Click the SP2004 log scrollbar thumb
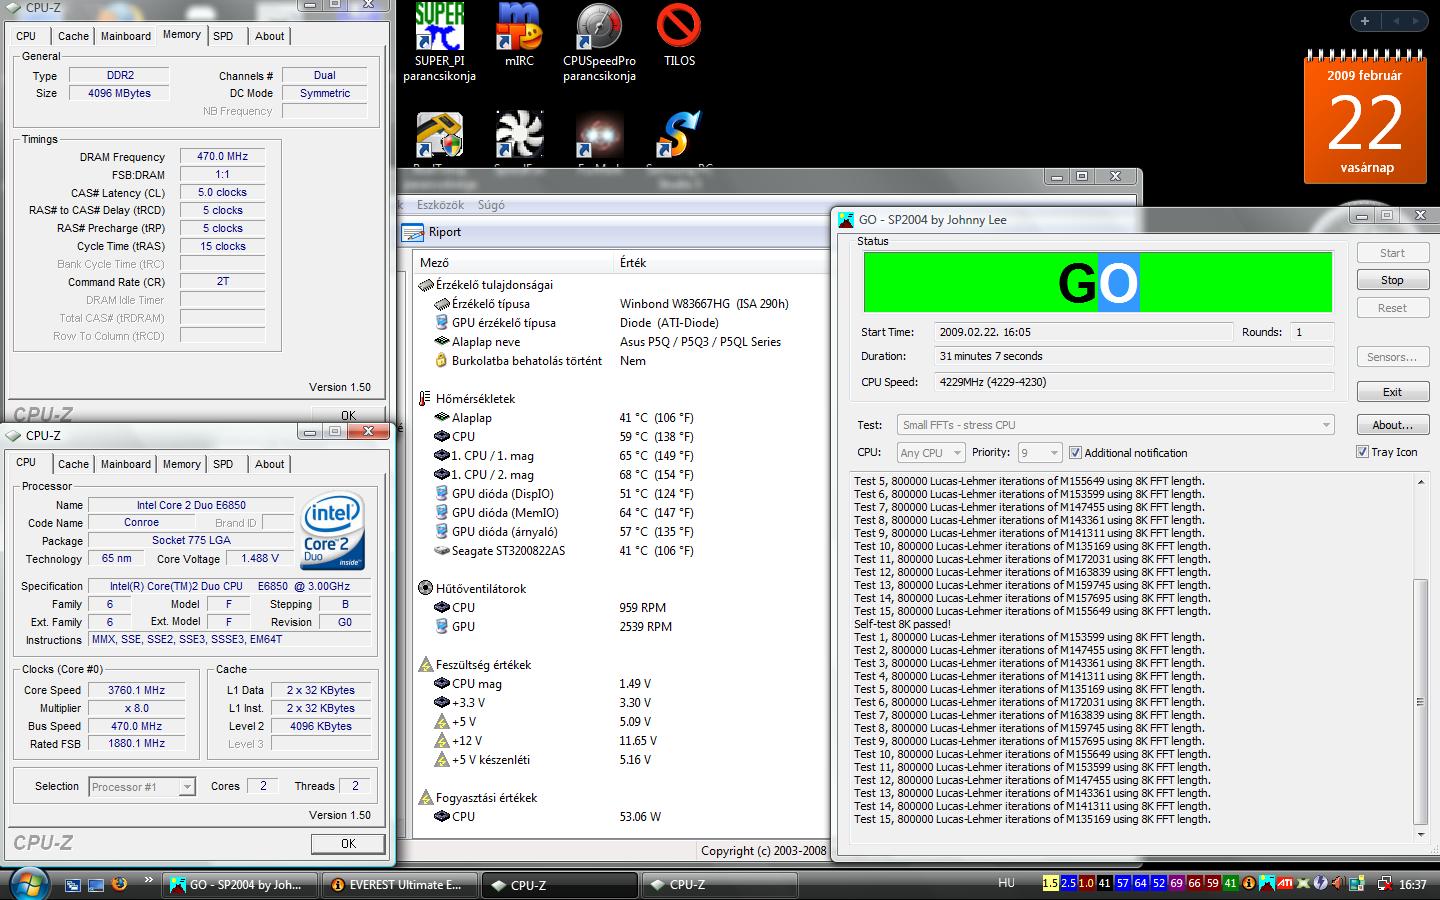Screen dimensions: 1440x900 pos(1421,700)
